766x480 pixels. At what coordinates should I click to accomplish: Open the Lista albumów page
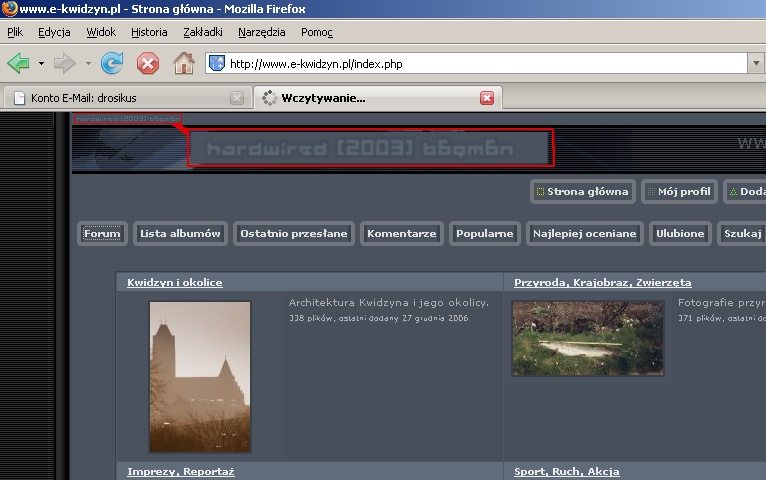[180, 234]
